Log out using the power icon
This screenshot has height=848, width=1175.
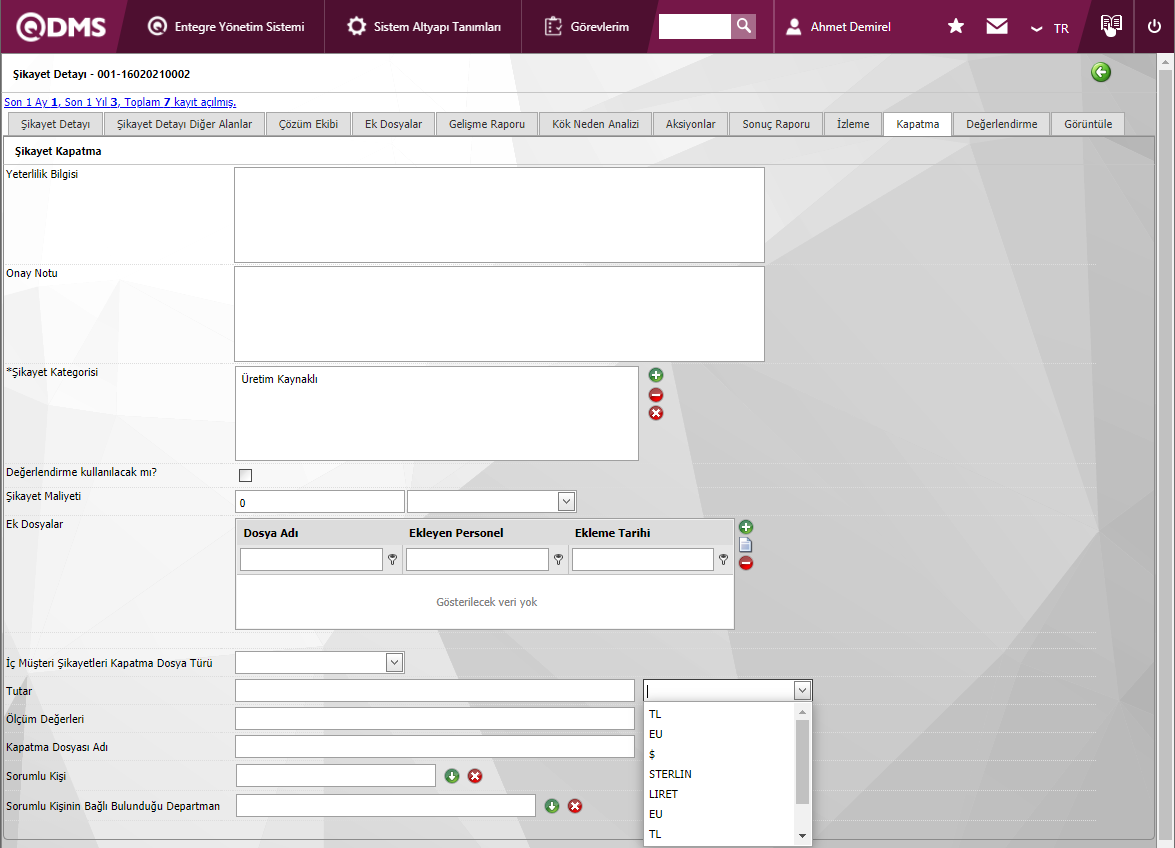(1154, 26)
